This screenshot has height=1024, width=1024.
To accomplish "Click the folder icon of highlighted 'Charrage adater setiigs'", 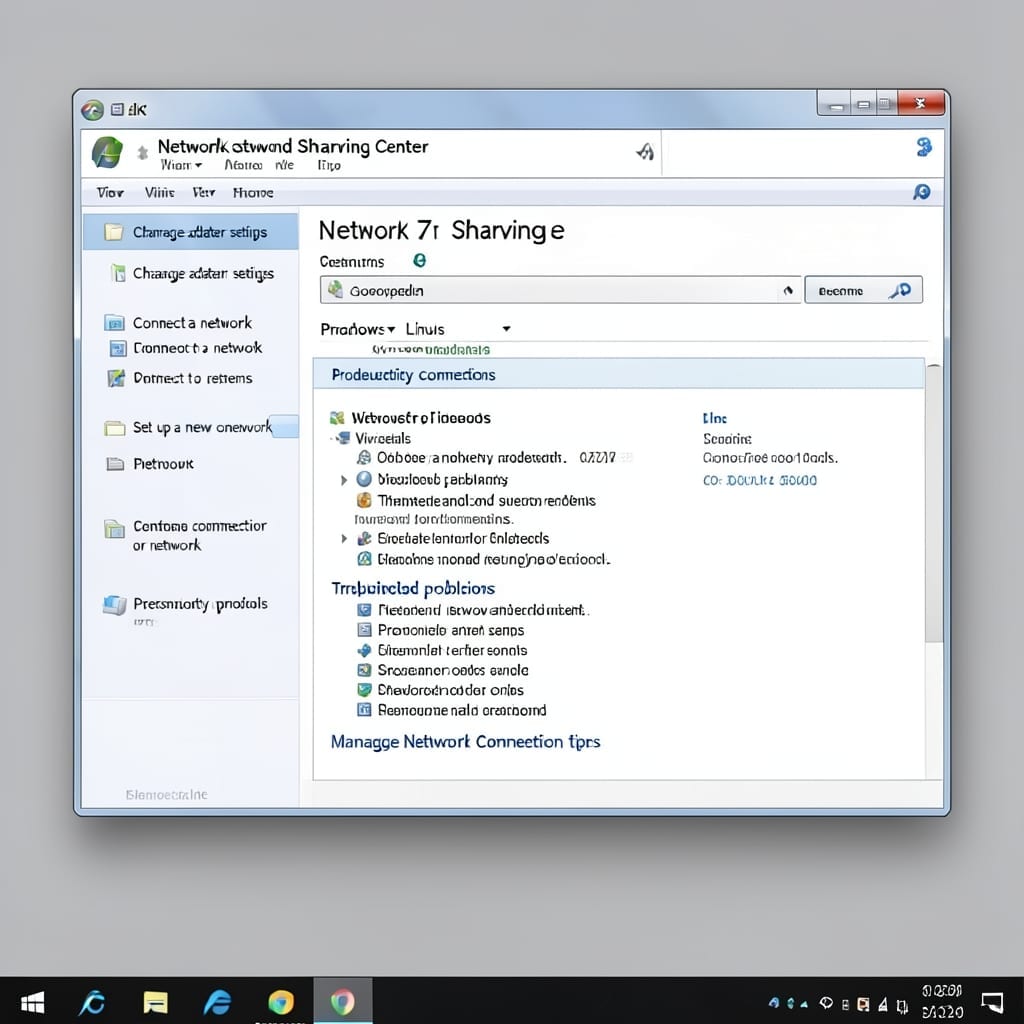I will coord(114,232).
